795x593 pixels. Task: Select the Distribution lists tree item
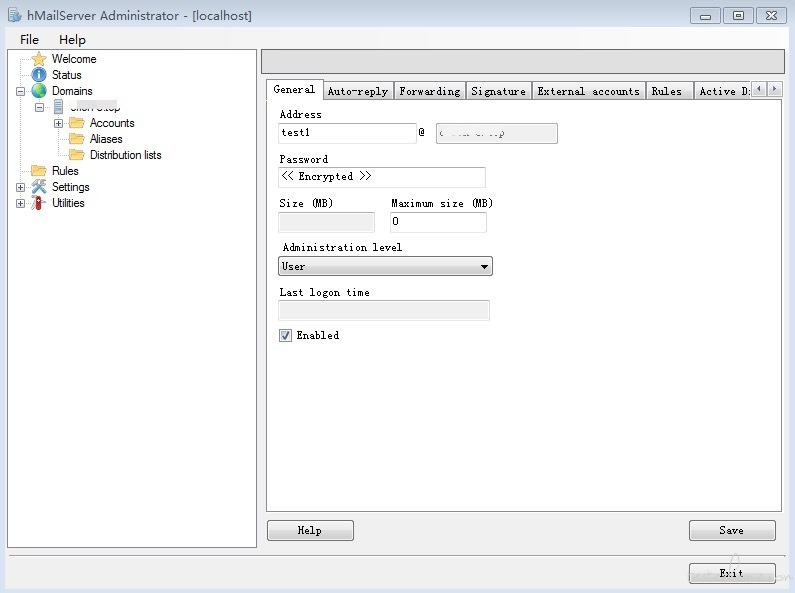pos(126,155)
